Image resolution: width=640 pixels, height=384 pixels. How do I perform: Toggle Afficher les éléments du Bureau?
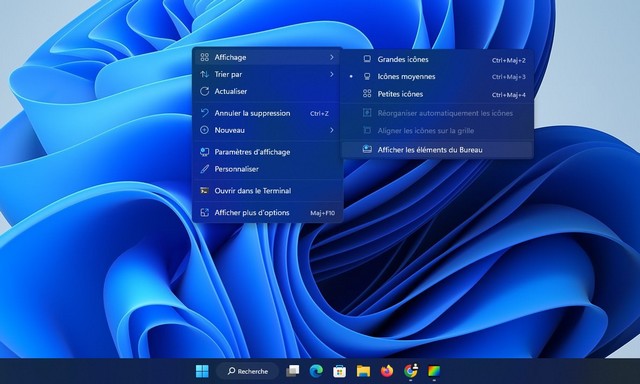[437, 150]
